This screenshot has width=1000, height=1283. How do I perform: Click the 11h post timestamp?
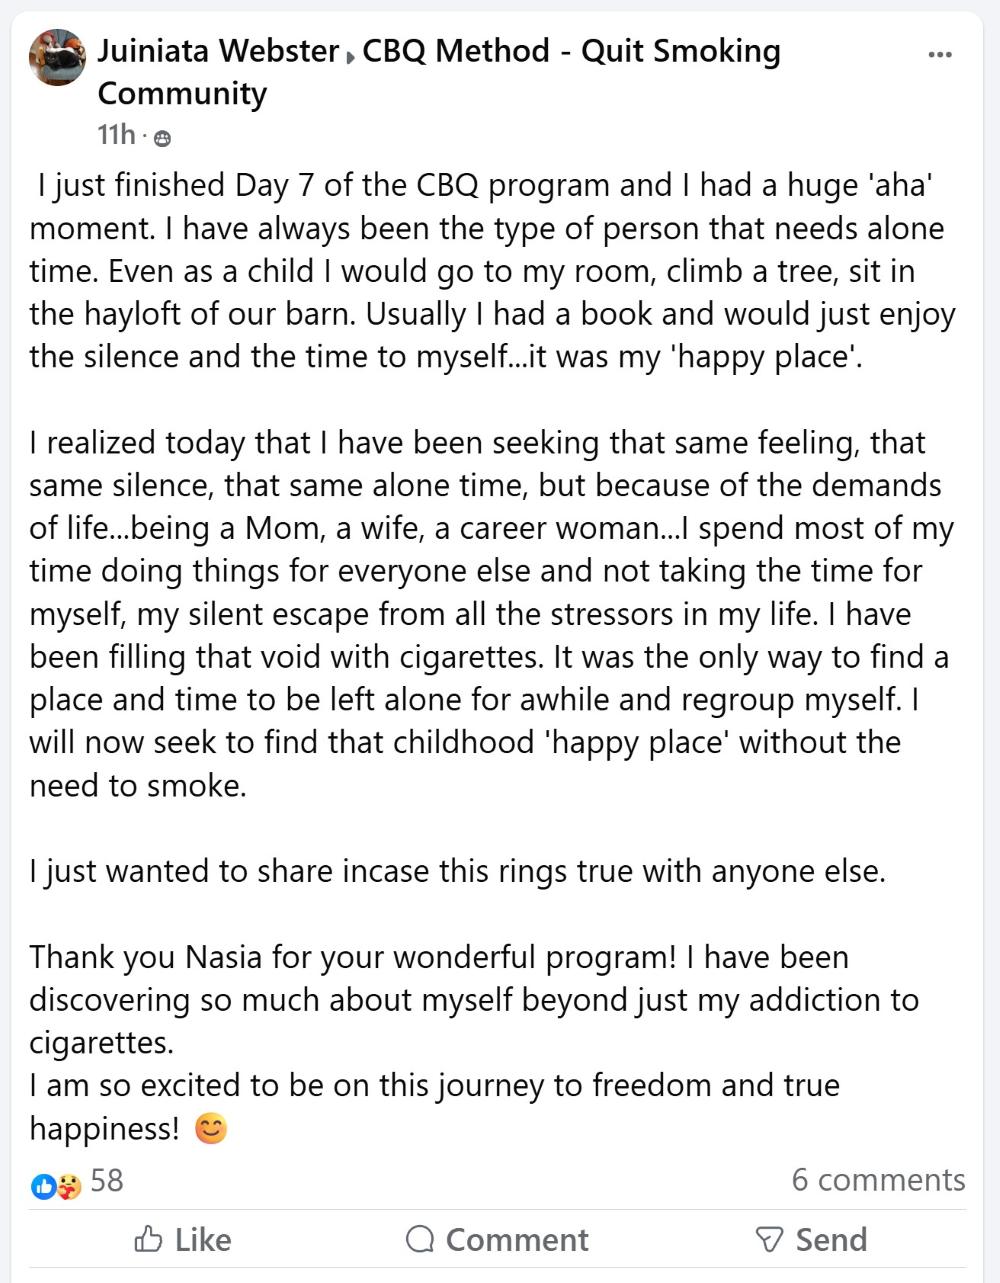115,134
